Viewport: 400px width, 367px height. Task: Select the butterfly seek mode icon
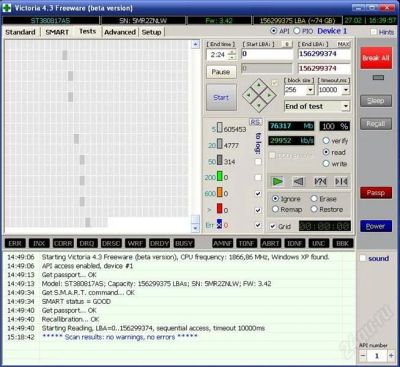(320, 182)
